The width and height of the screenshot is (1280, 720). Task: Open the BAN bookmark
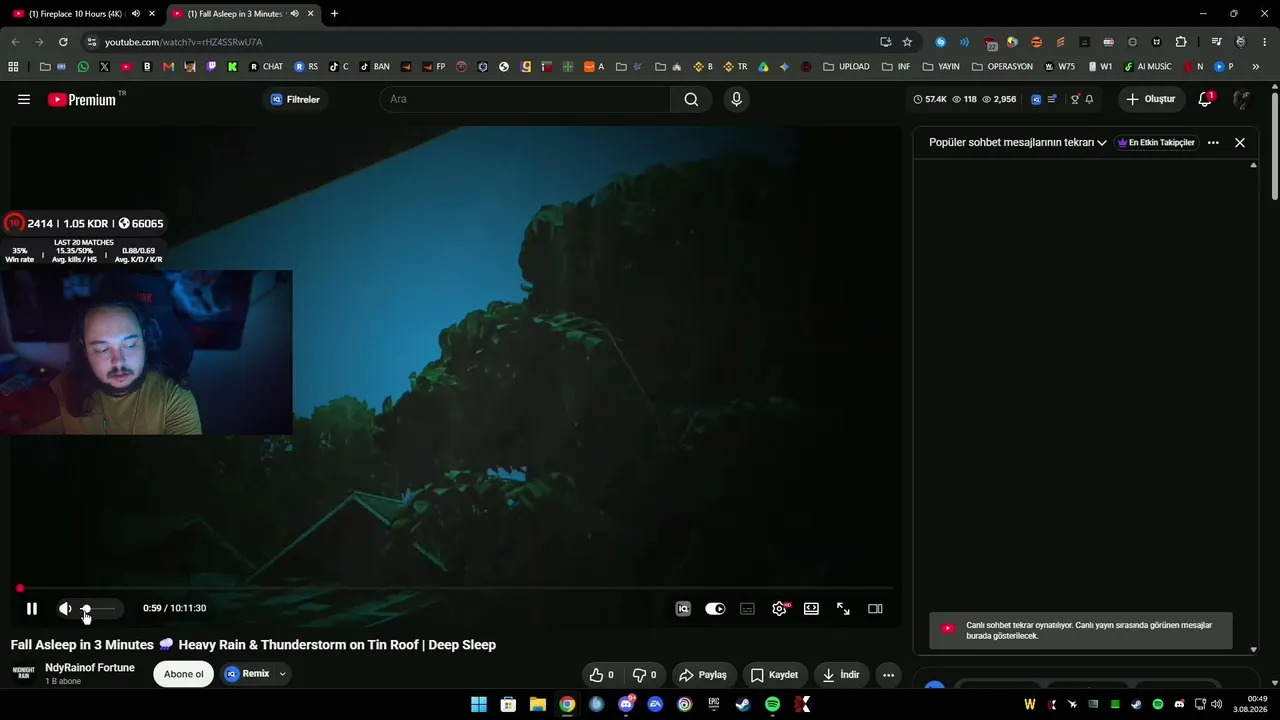click(x=374, y=67)
